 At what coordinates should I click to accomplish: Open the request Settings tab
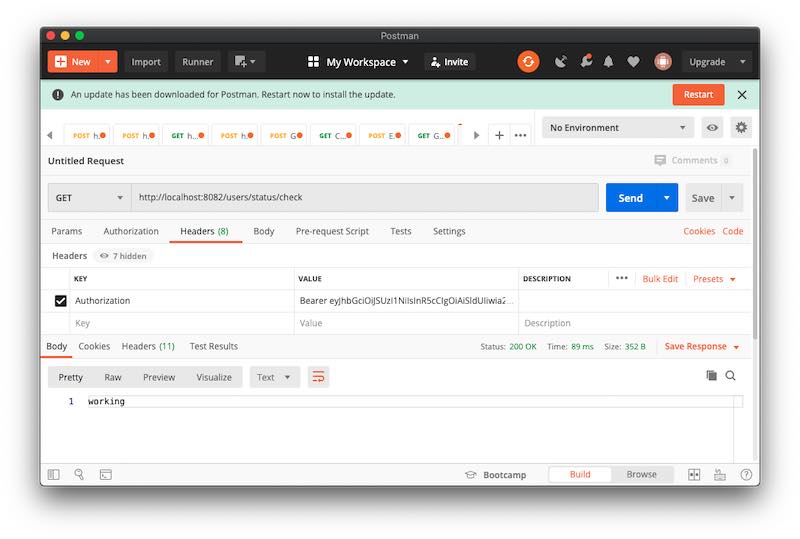point(449,231)
